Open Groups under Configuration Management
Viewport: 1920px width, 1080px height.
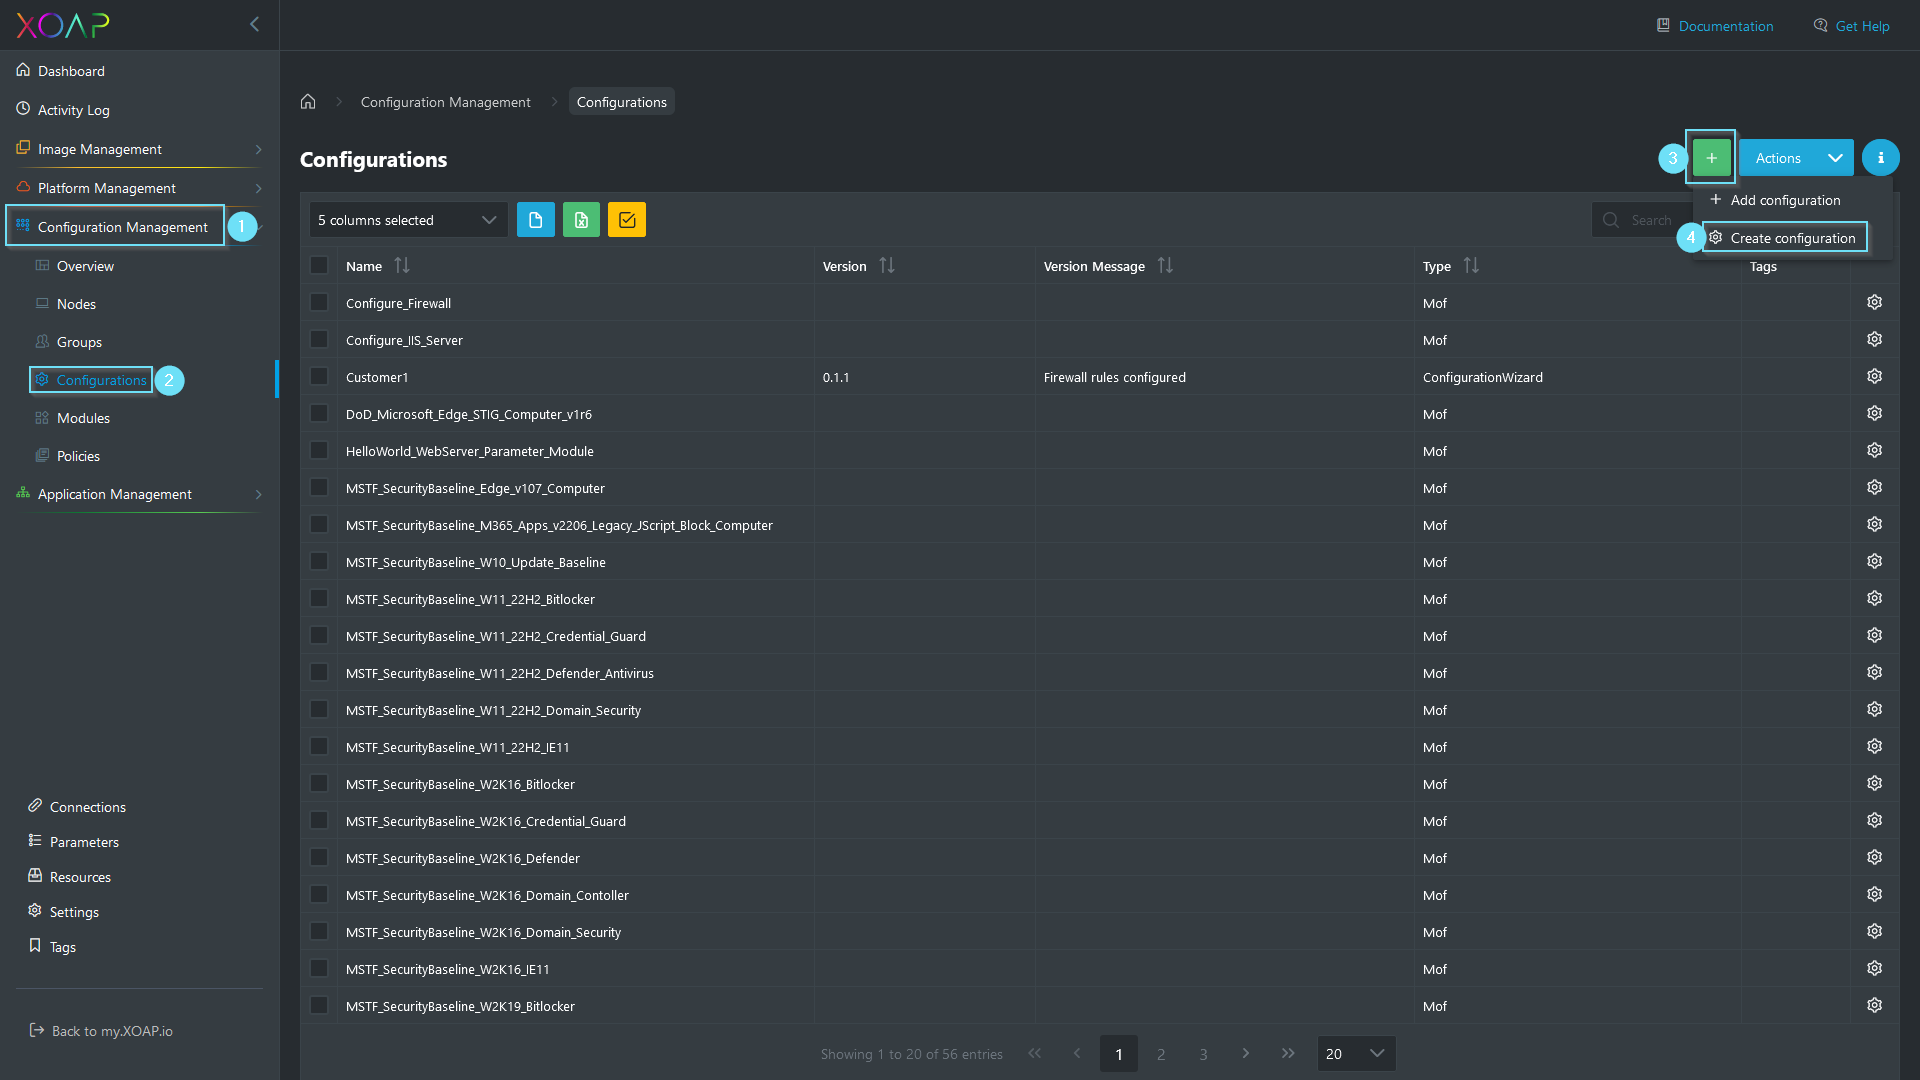[x=69, y=342]
